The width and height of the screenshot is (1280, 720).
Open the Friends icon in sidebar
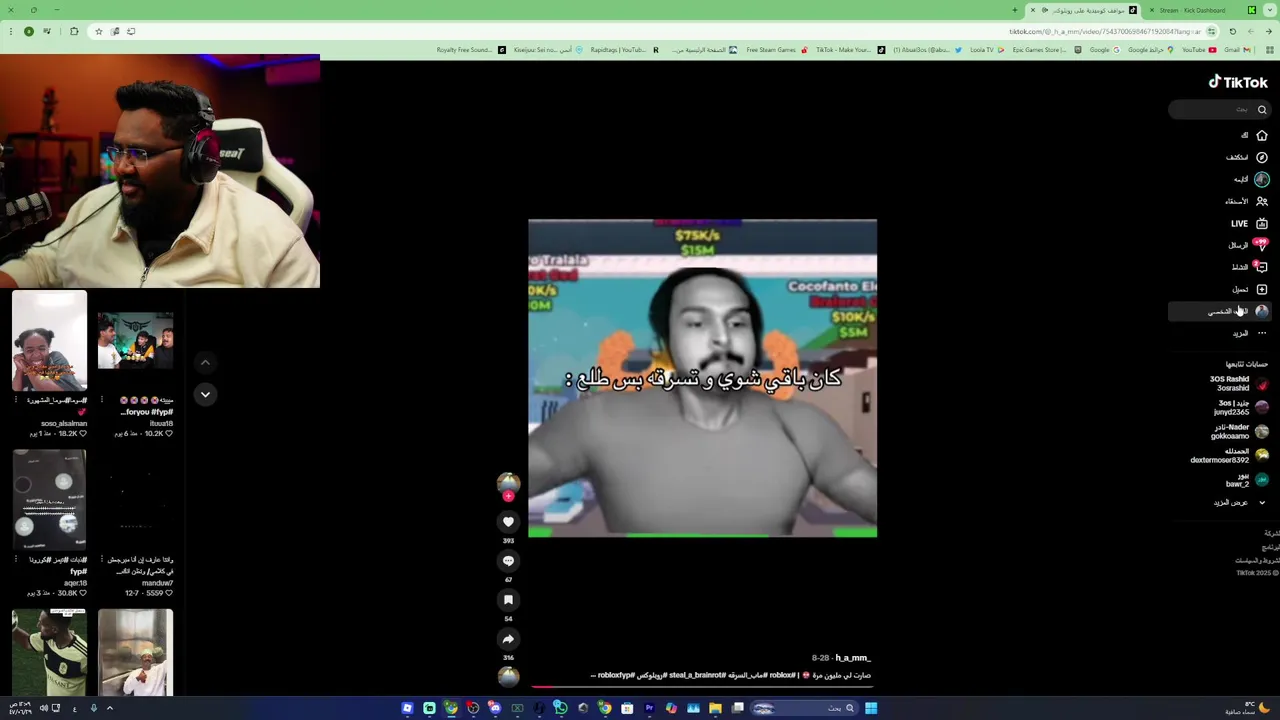coord(1262,201)
